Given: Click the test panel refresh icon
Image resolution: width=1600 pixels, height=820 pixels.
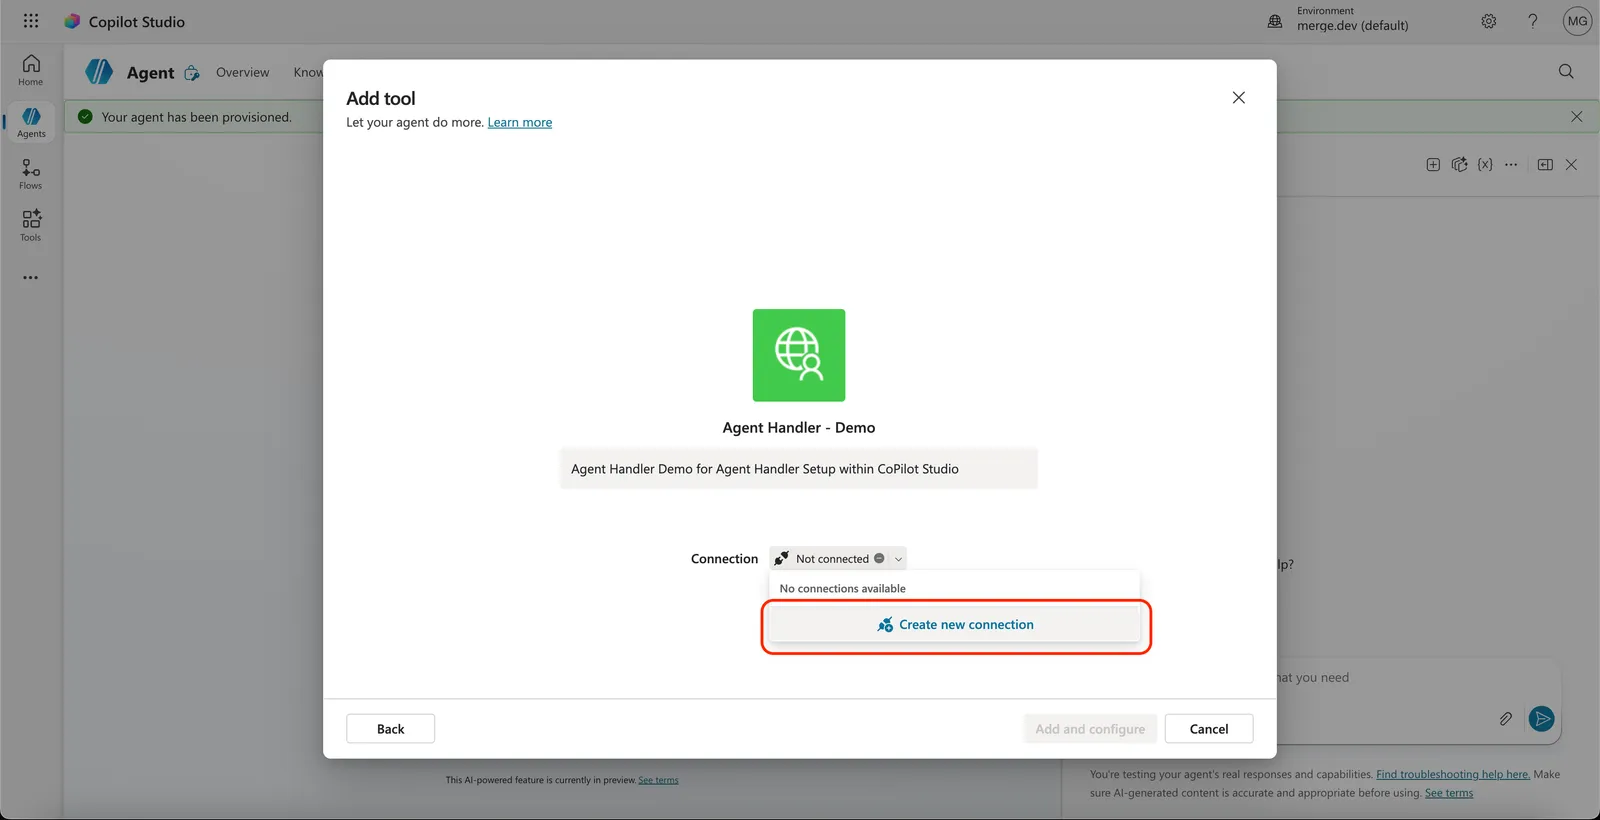Looking at the screenshot, I should [1459, 164].
